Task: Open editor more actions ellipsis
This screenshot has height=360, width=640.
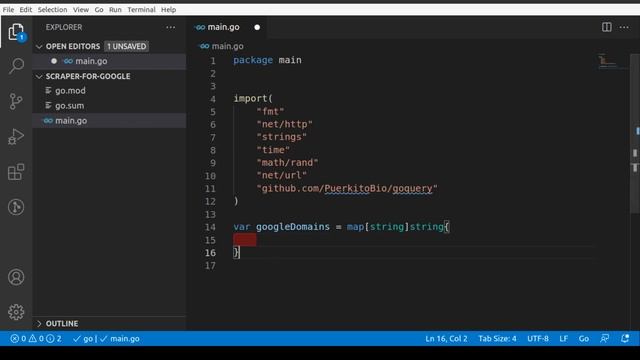Action: click(624, 27)
